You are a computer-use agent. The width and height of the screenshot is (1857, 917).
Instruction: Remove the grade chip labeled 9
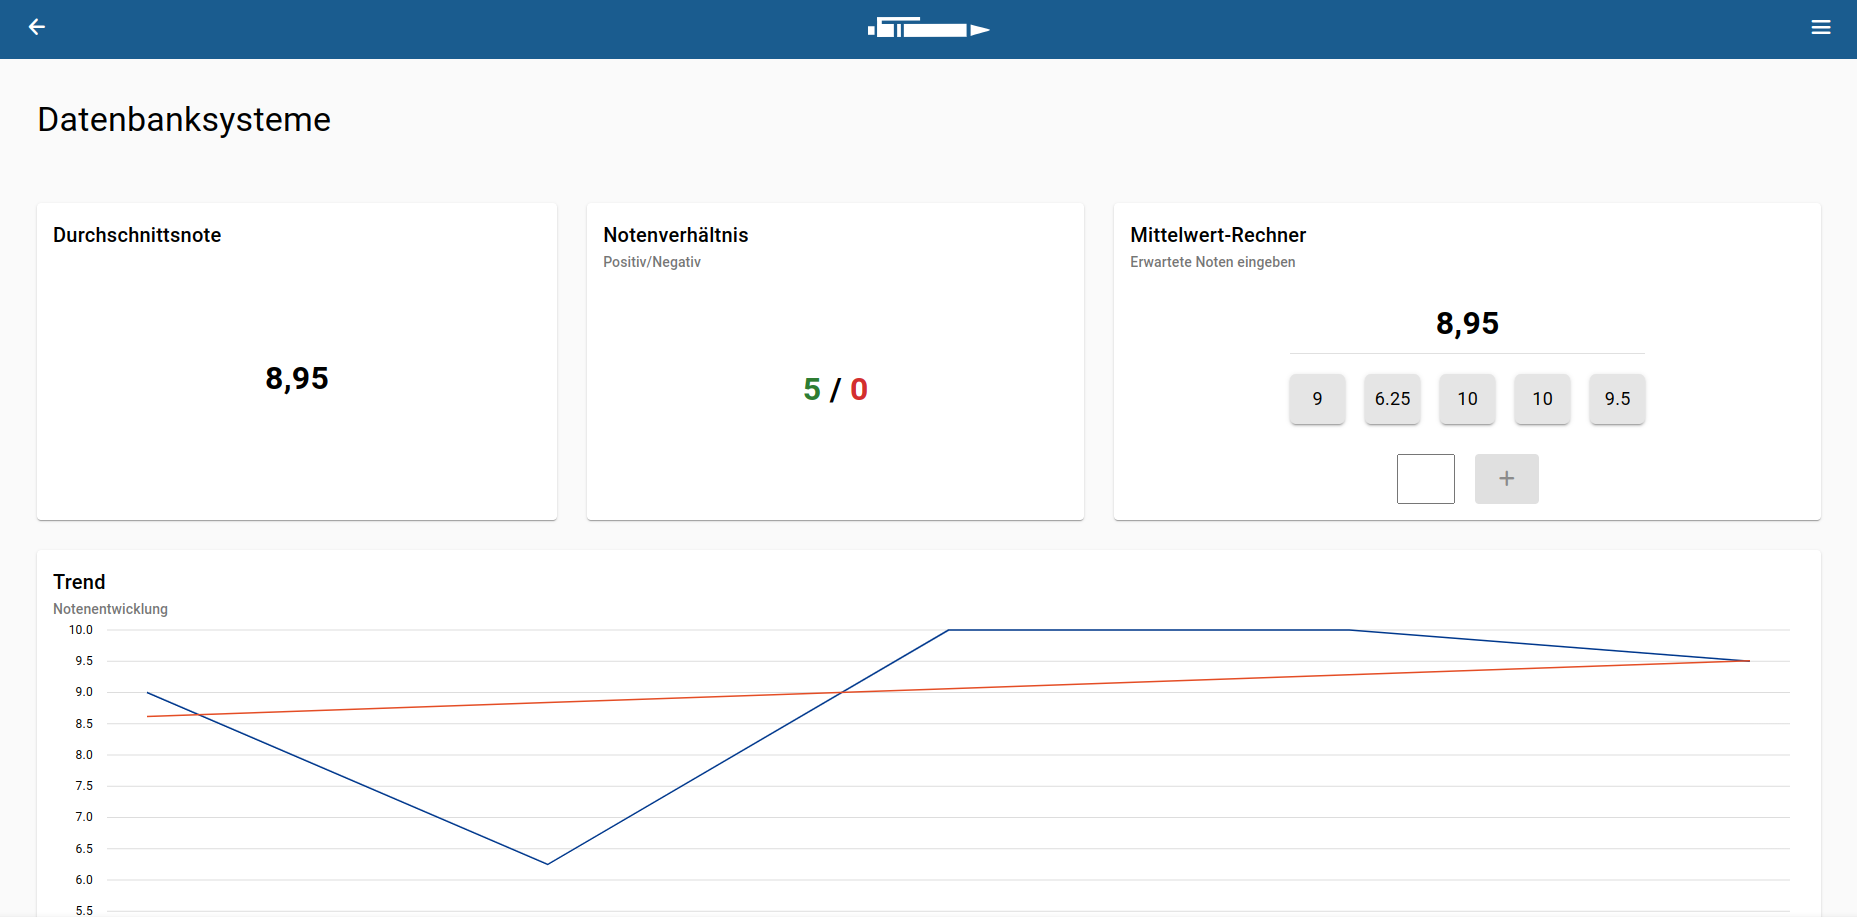click(1317, 399)
